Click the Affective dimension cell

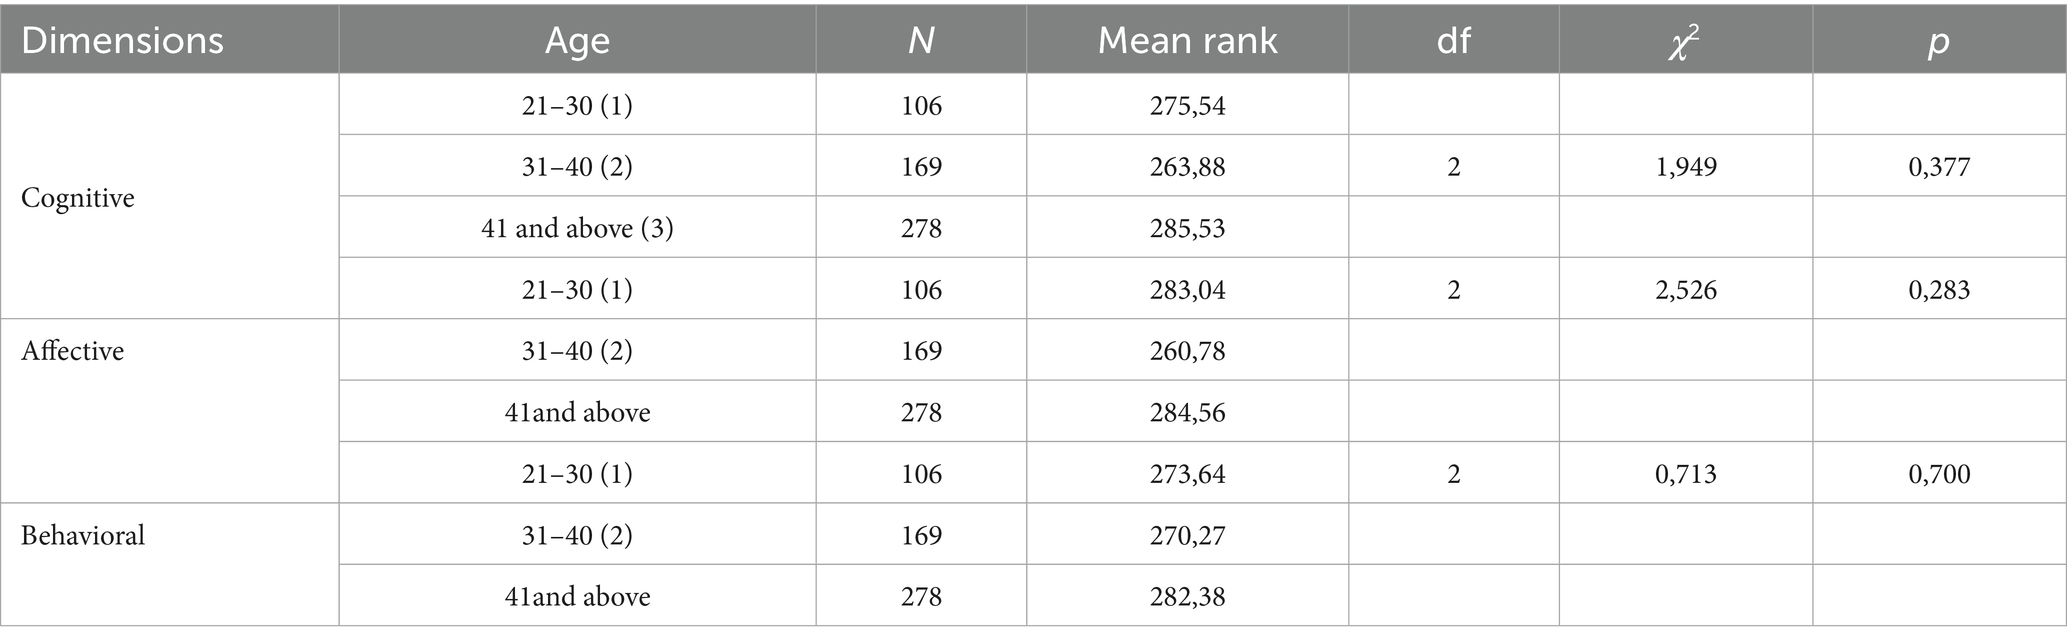point(72,351)
